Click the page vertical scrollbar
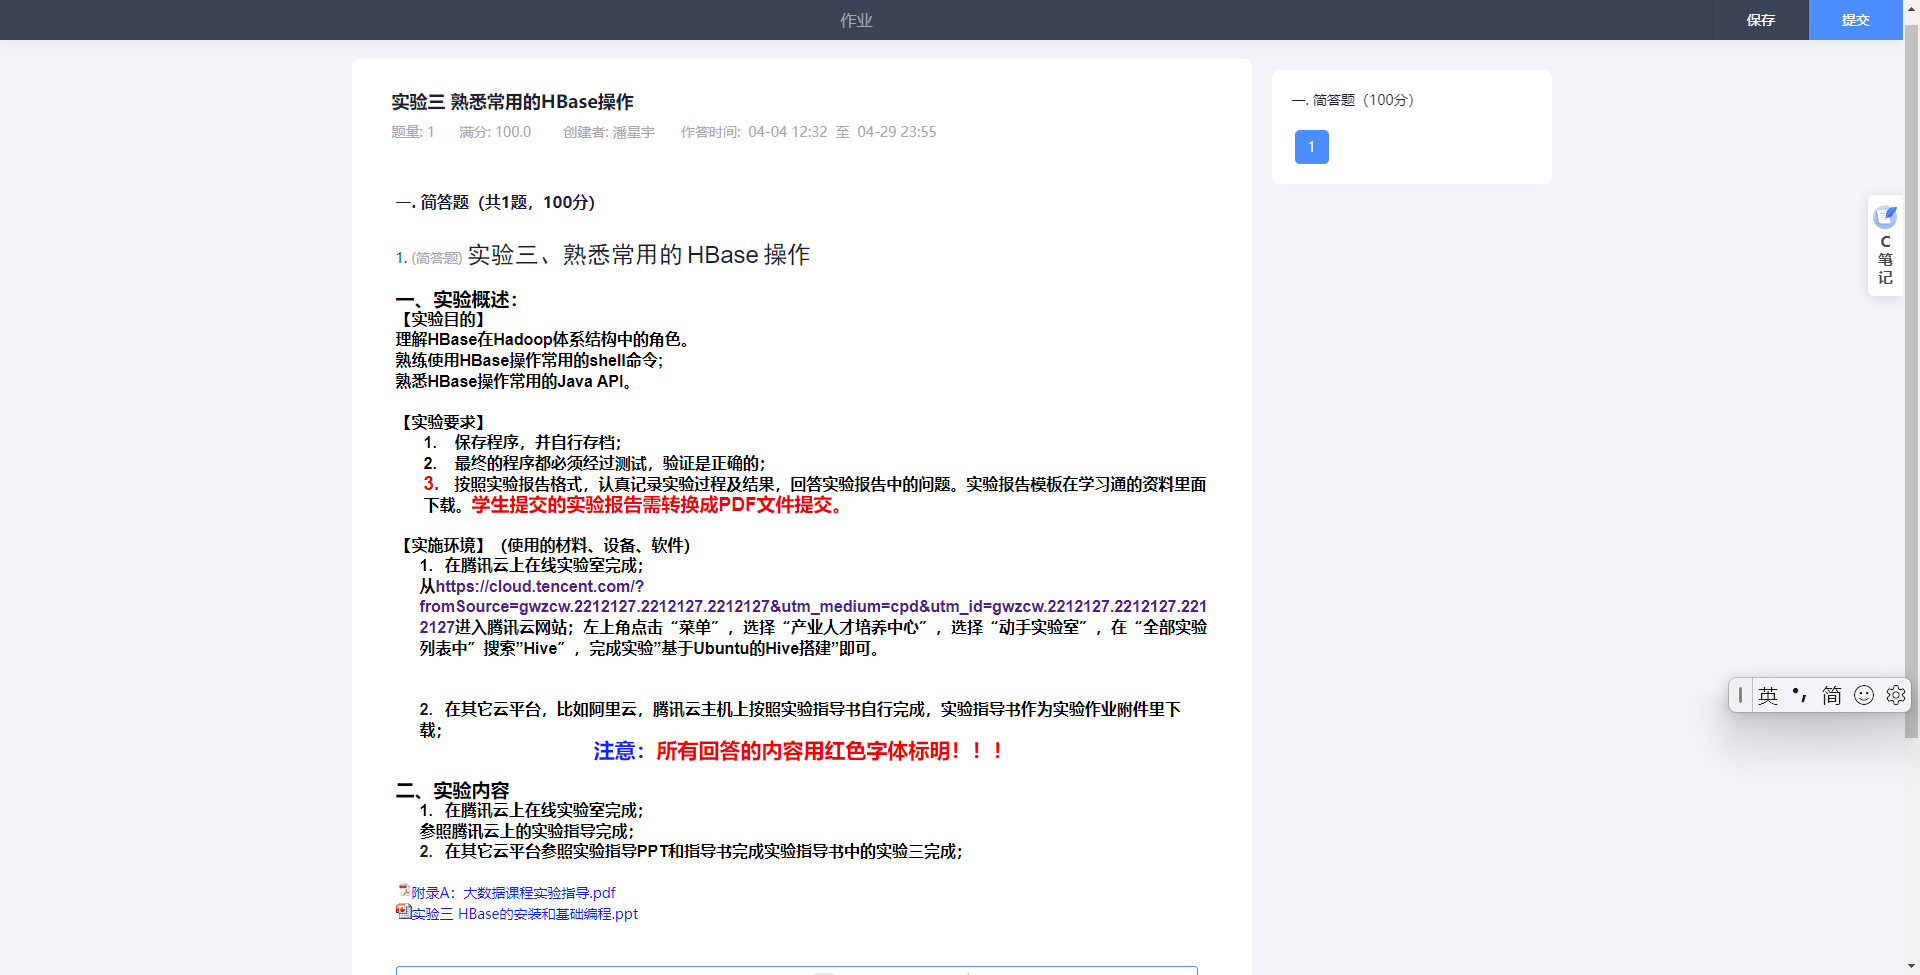The height and width of the screenshot is (975, 1920). click(1911, 380)
